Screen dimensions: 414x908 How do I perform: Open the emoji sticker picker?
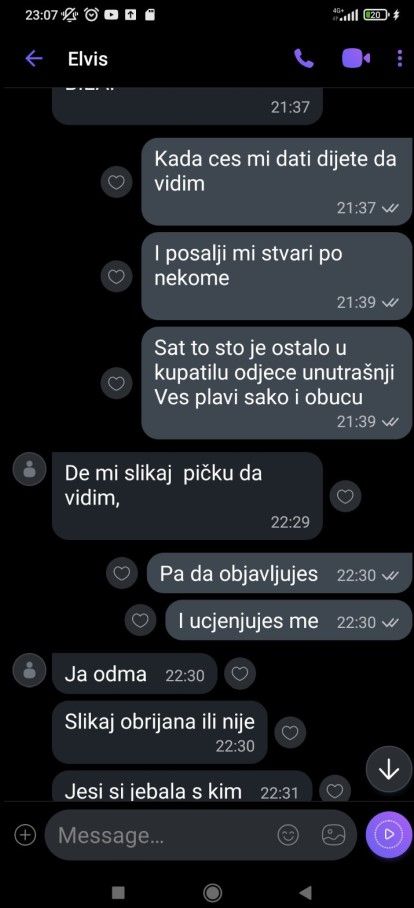[288, 835]
